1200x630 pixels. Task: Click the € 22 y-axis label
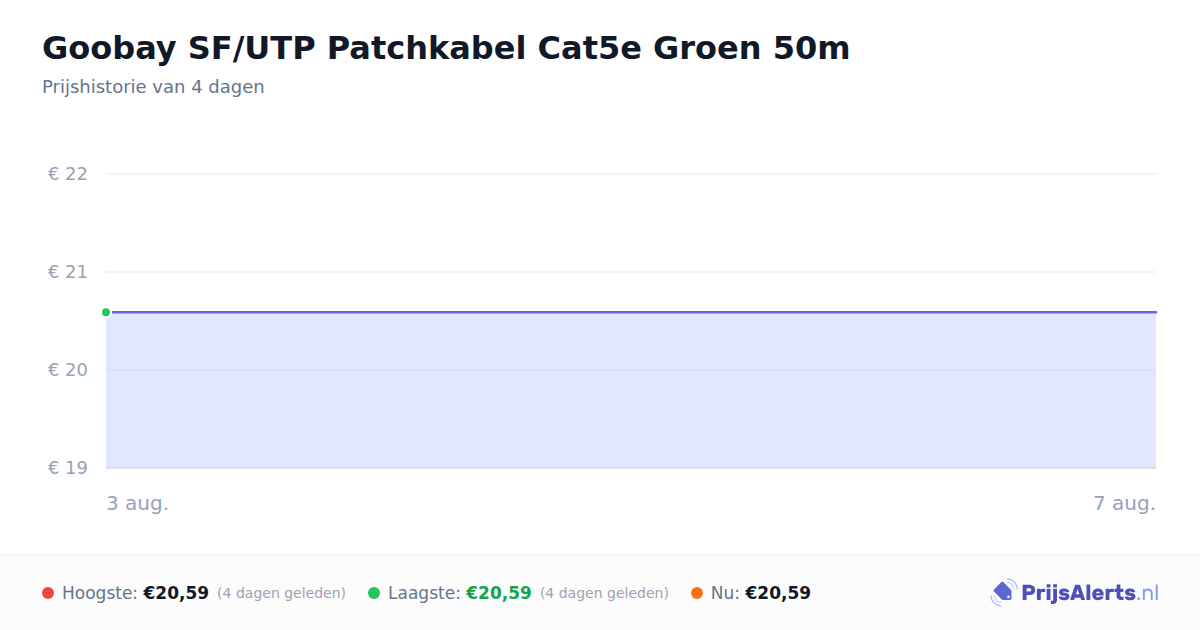68,174
